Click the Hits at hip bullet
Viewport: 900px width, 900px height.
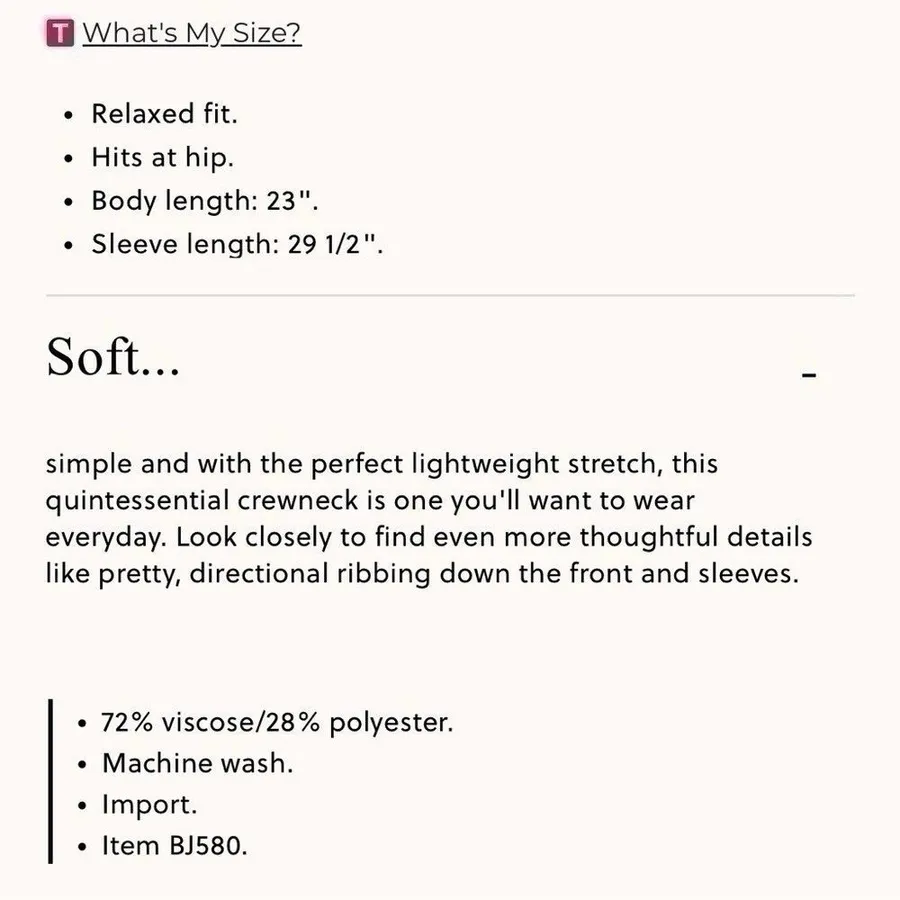[x=162, y=157]
